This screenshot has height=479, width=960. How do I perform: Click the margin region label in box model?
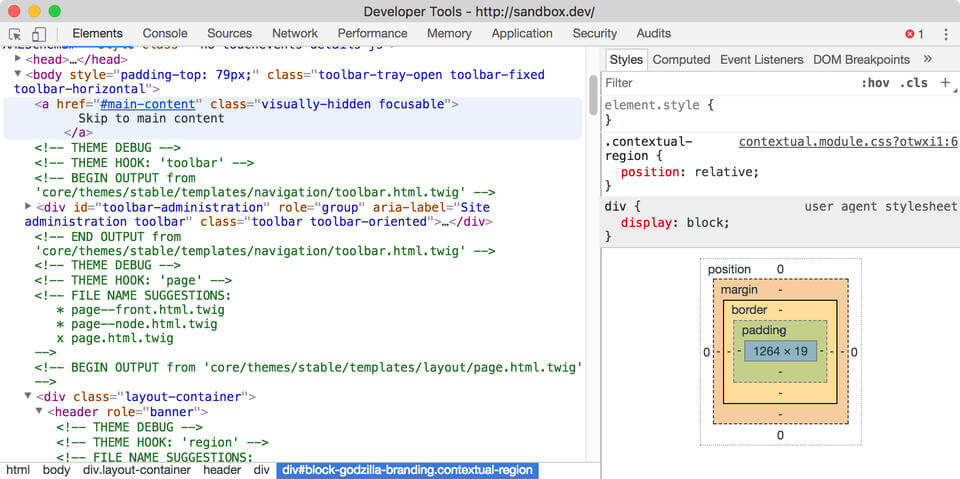(739, 289)
